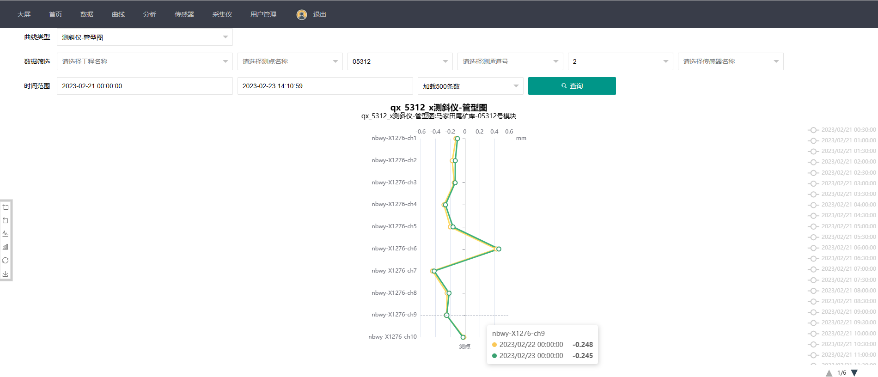This screenshot has width=878, height=377.
Task: Open the 采集仪 collector menu item
Action: [x=222, y=15]
